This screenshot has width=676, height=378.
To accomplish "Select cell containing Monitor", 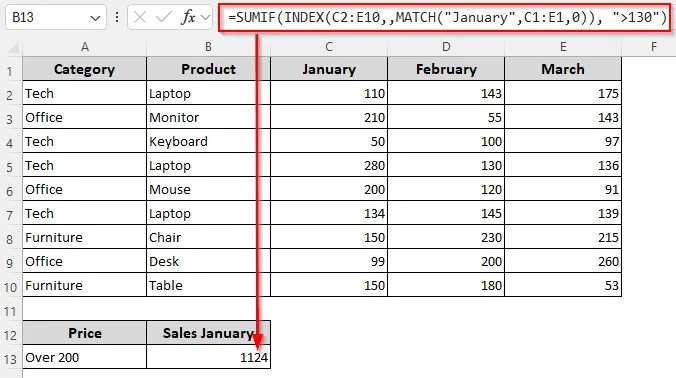I will point(208,117).
